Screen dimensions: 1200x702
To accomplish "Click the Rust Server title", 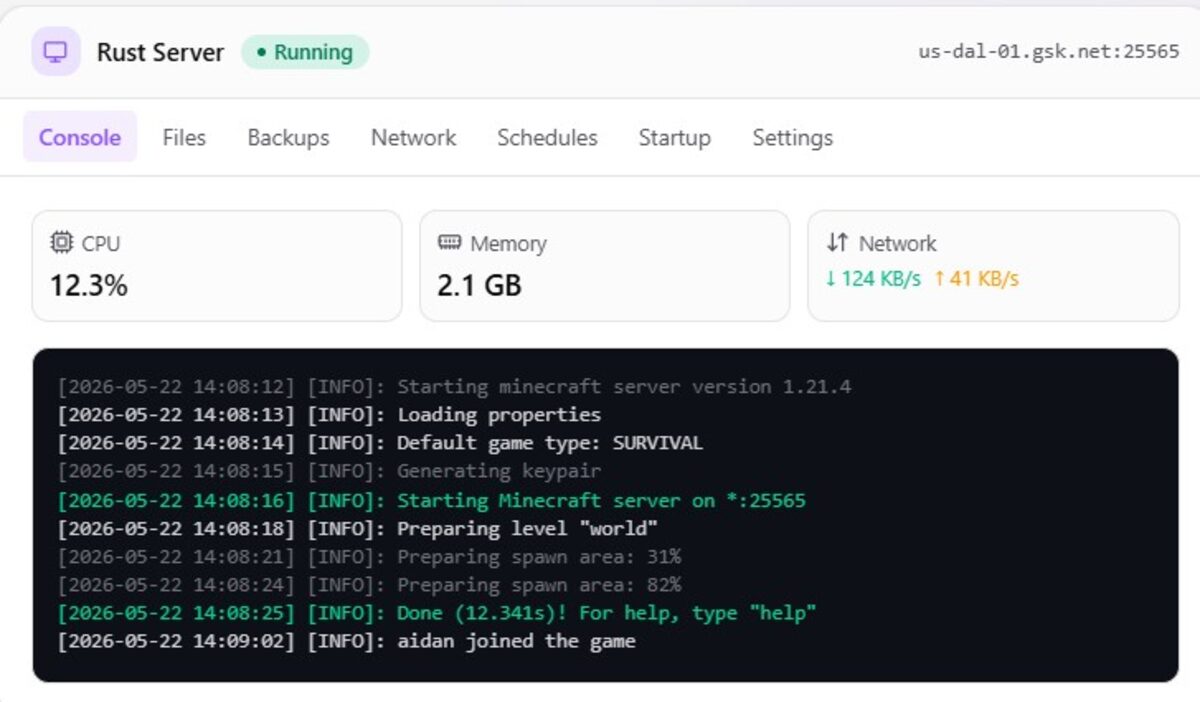I will (x=160, y=52).
